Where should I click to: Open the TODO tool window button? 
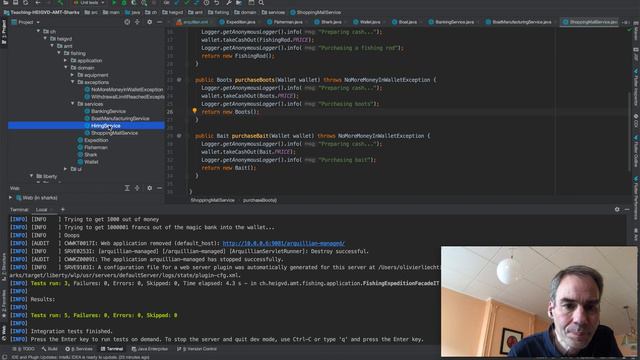tap(24, 349)
